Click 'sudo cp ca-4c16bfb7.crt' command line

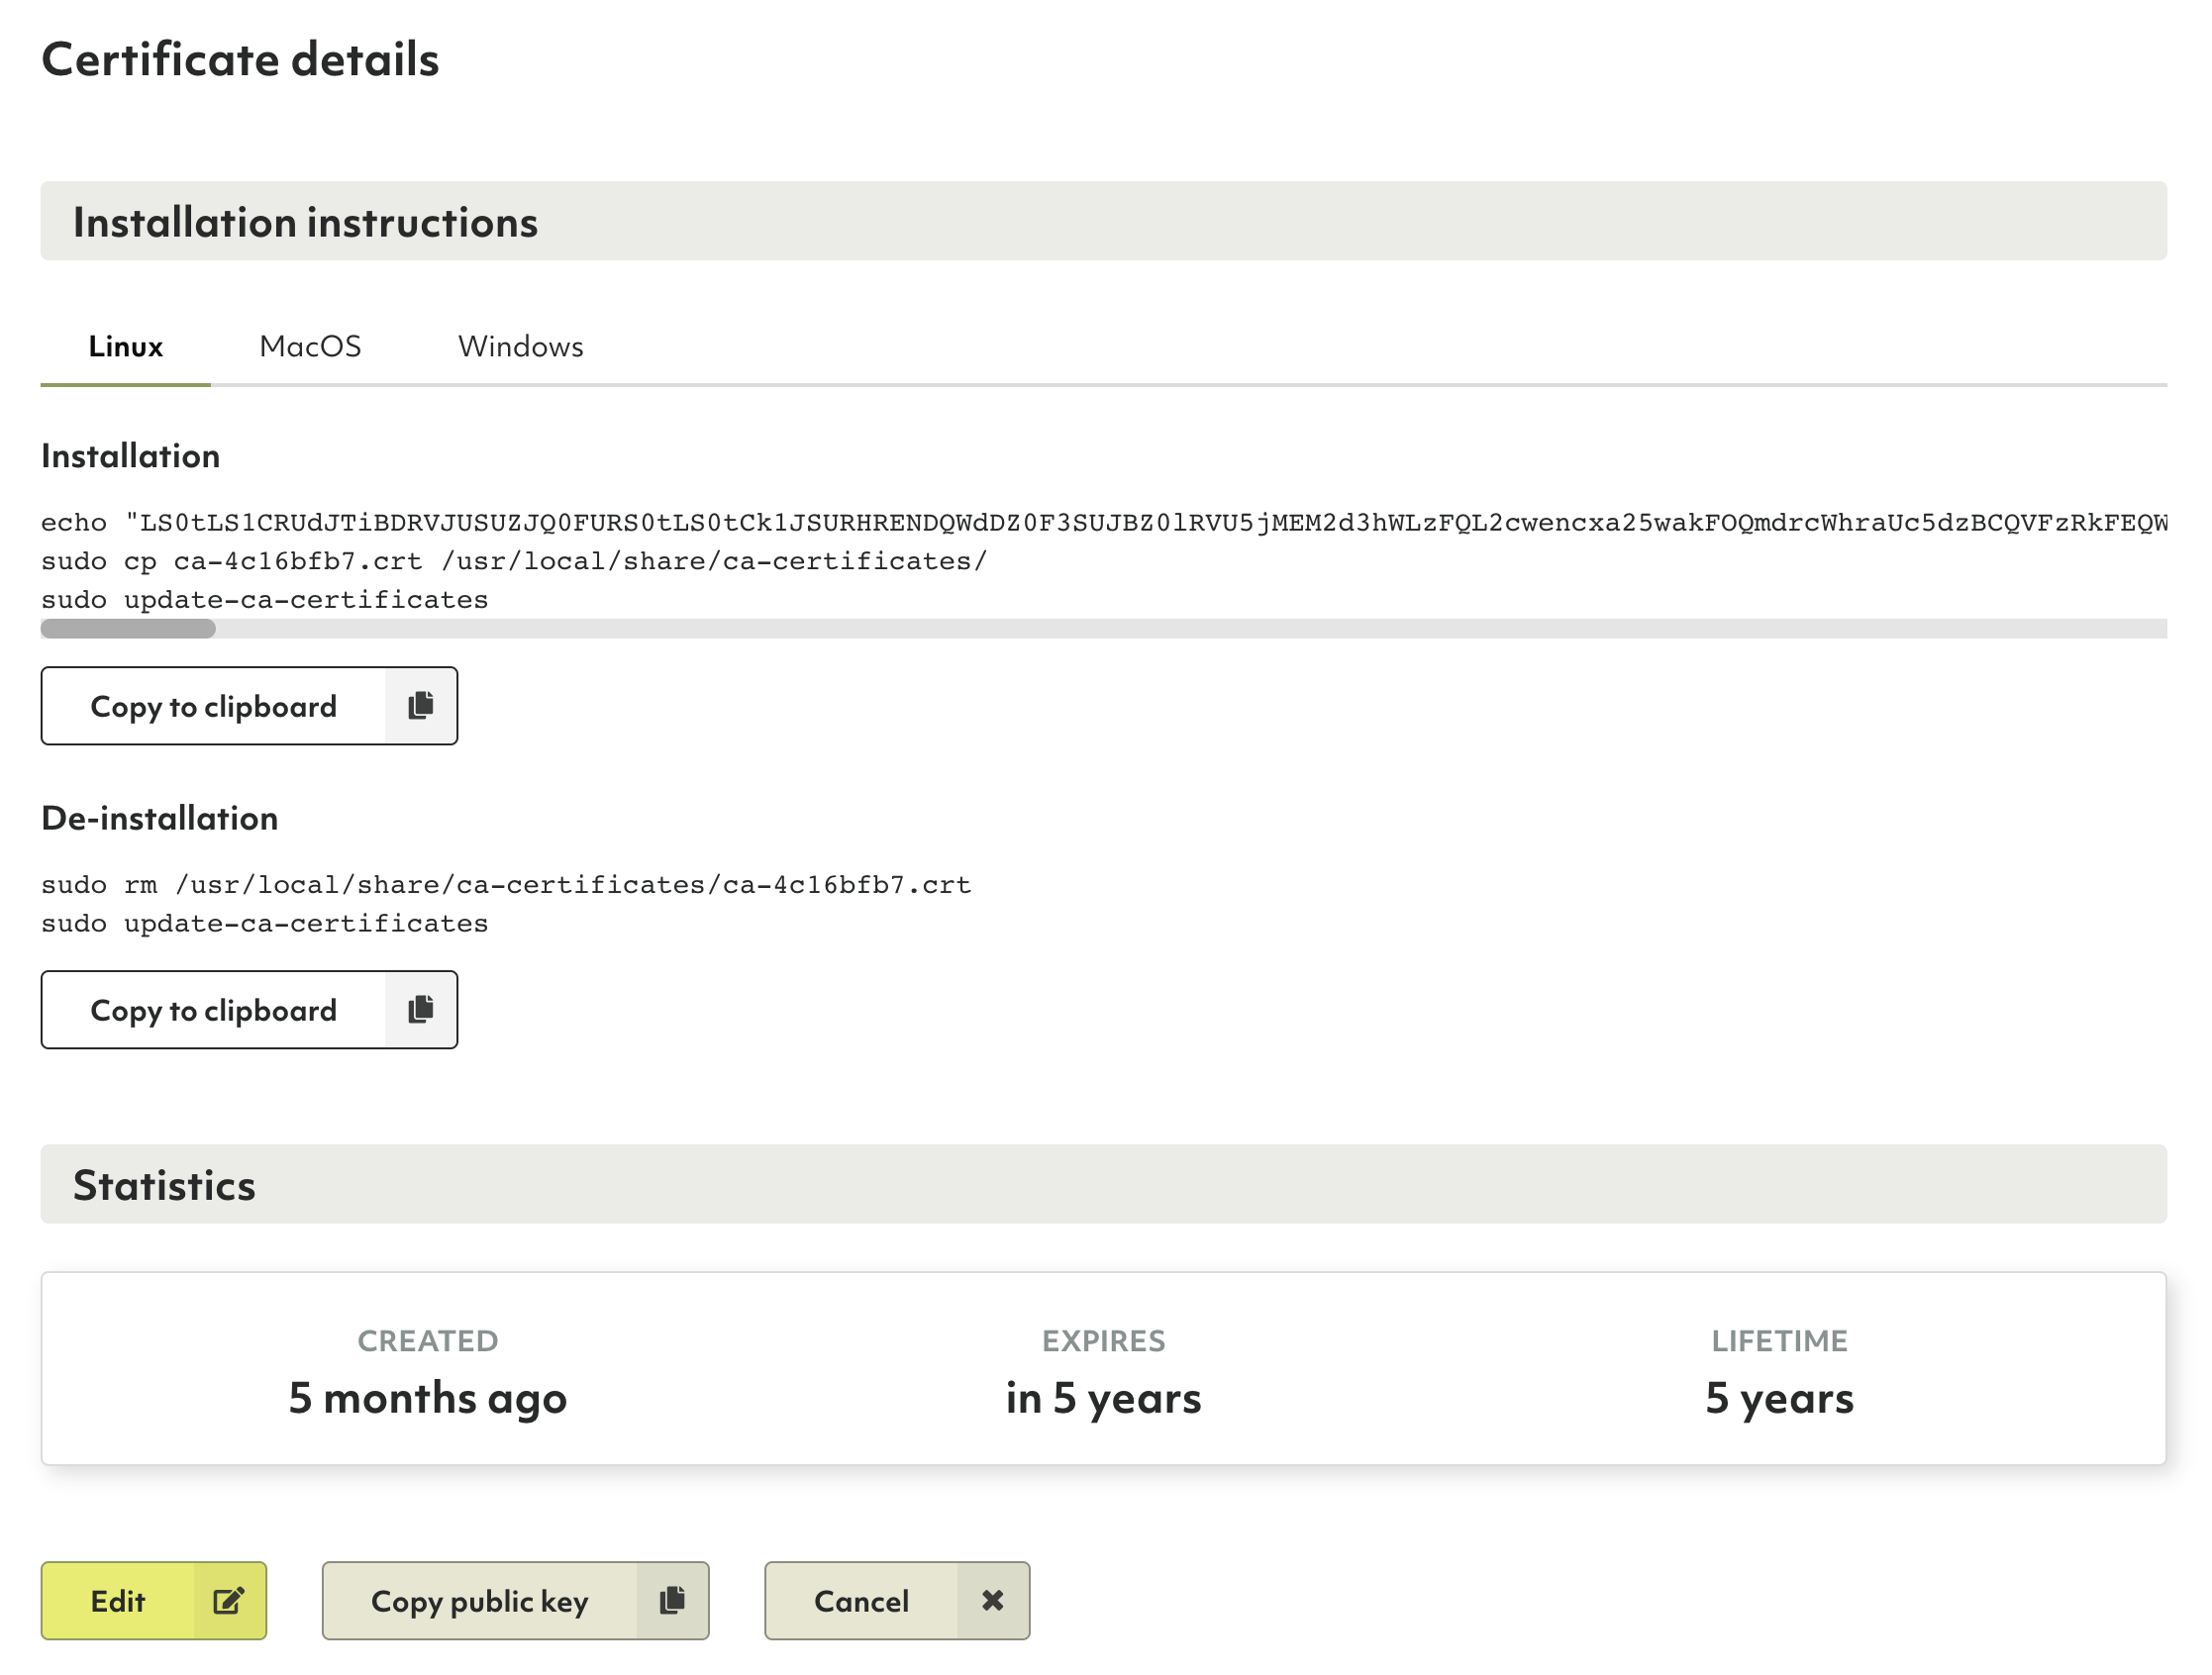coord(514,562)
